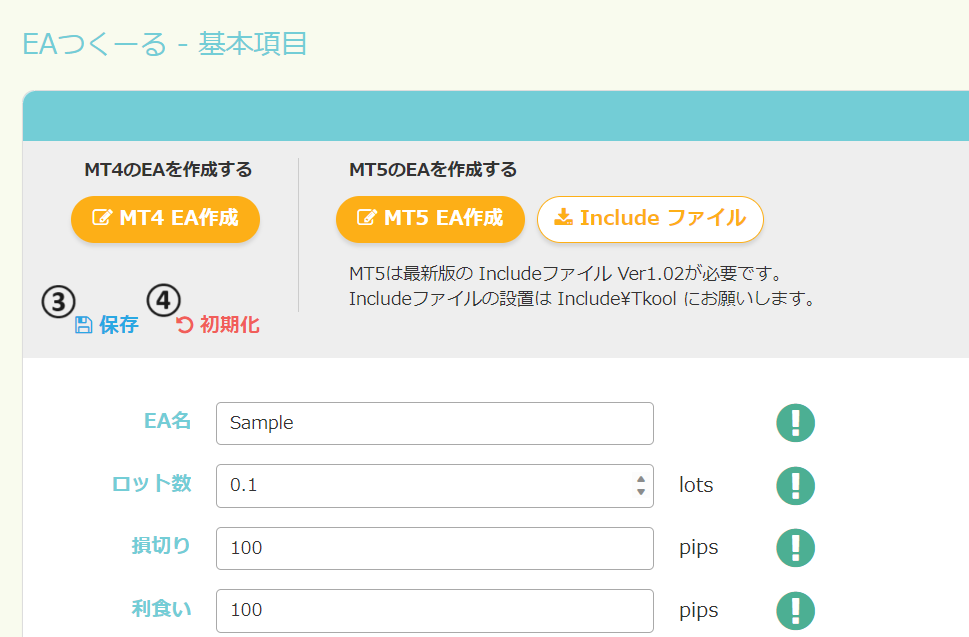Click the MT4 EA作成 button
The image size is (969, 637).
pos(165,219)
